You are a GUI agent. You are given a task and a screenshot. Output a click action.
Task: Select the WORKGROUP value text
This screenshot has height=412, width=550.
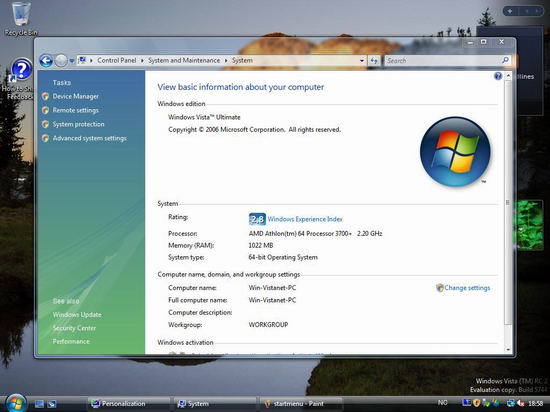point(268,325)
